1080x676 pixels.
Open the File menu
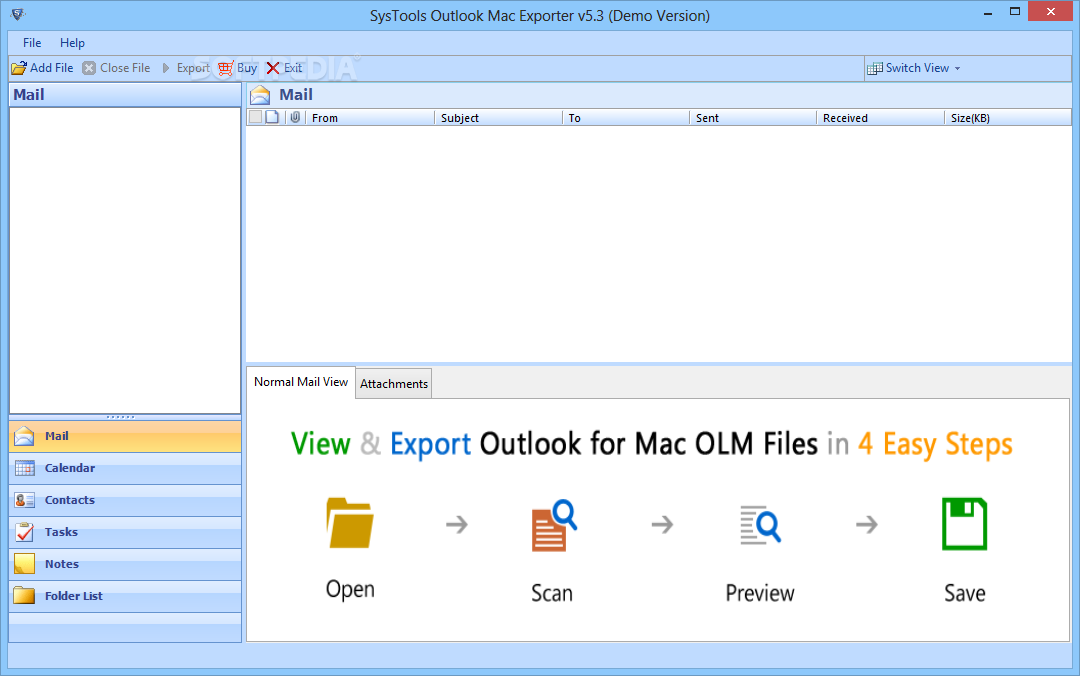point(32,43)
